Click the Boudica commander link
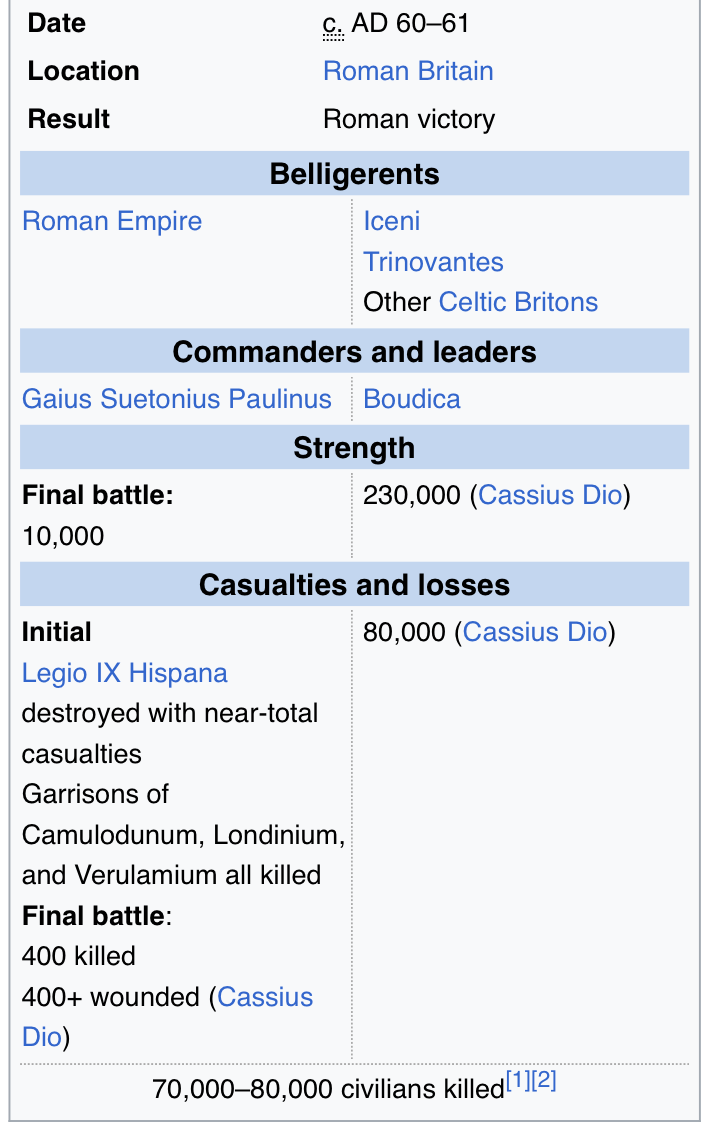 pos(411,398)
